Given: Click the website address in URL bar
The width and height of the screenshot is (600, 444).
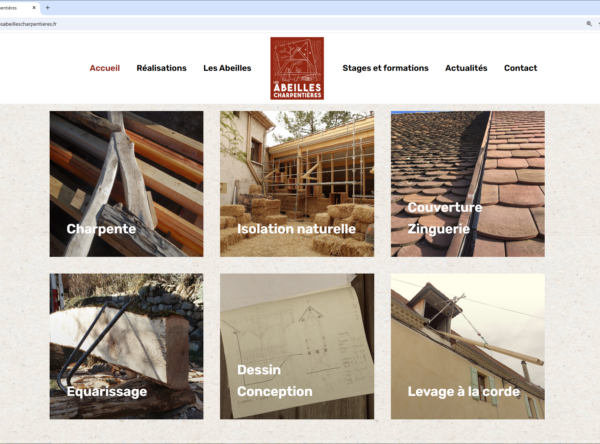Looking at the screenshot, I should pos(28,24).
